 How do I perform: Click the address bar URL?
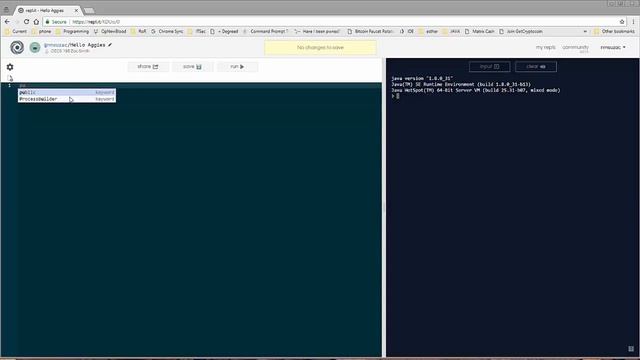[96, 22]
